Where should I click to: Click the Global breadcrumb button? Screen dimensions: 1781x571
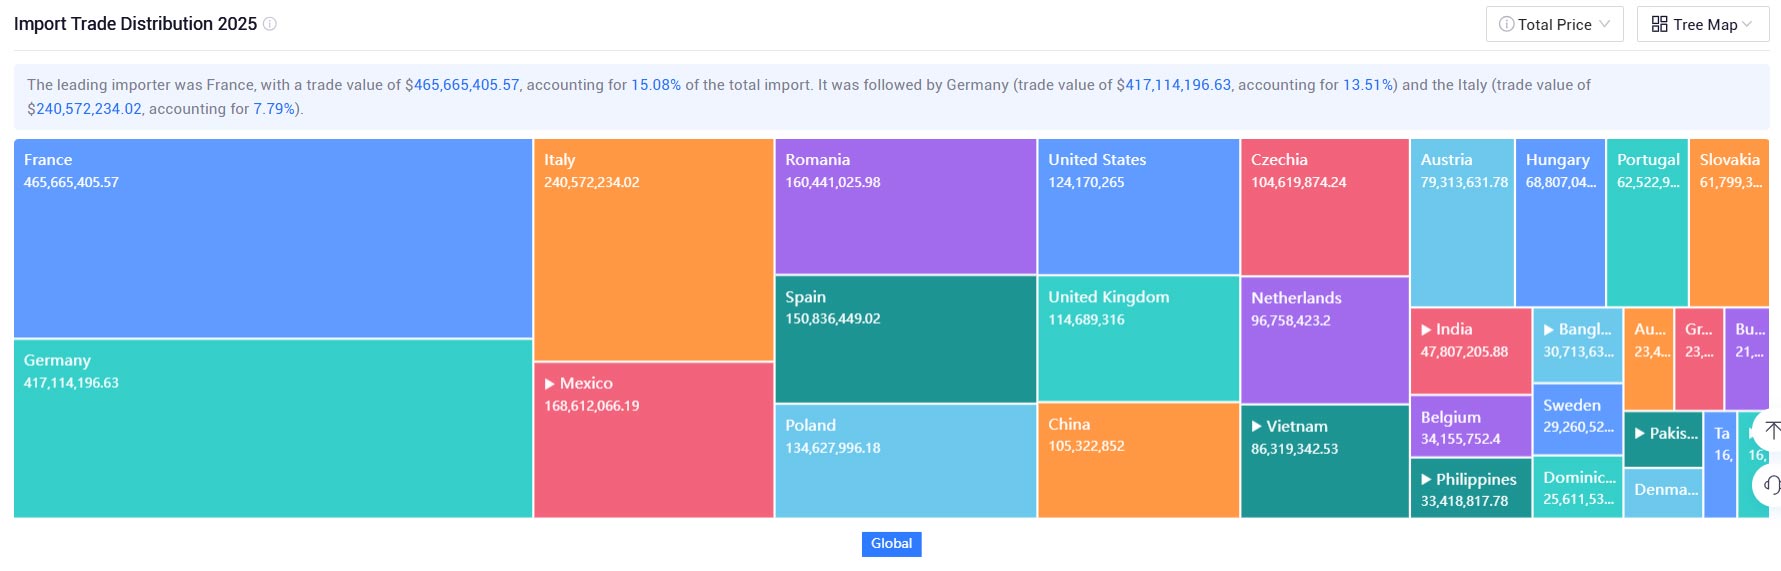(x=891, y=544)
